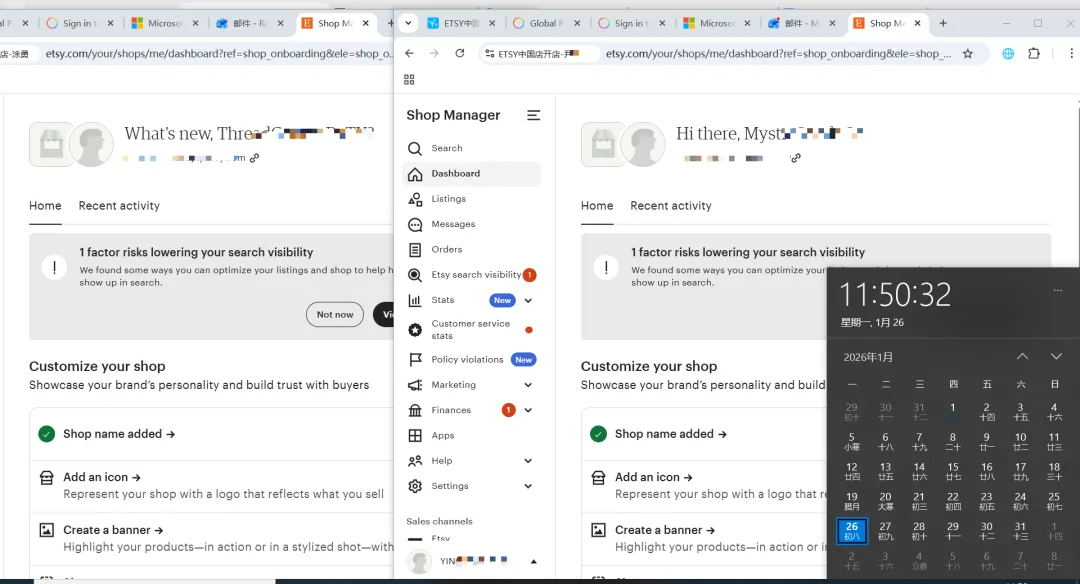
Task: Expand the Help submenu chevron
Action: click(x=528, y=461)
